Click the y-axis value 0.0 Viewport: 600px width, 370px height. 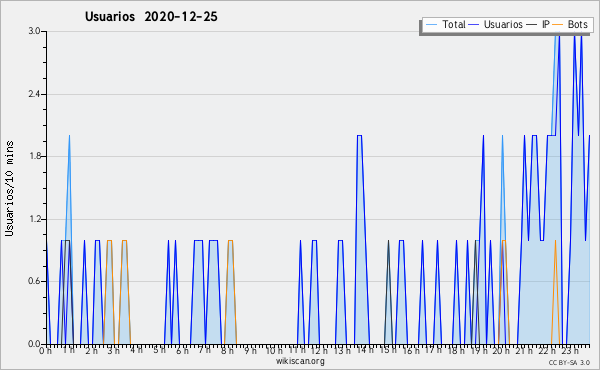tap(34, 344)
